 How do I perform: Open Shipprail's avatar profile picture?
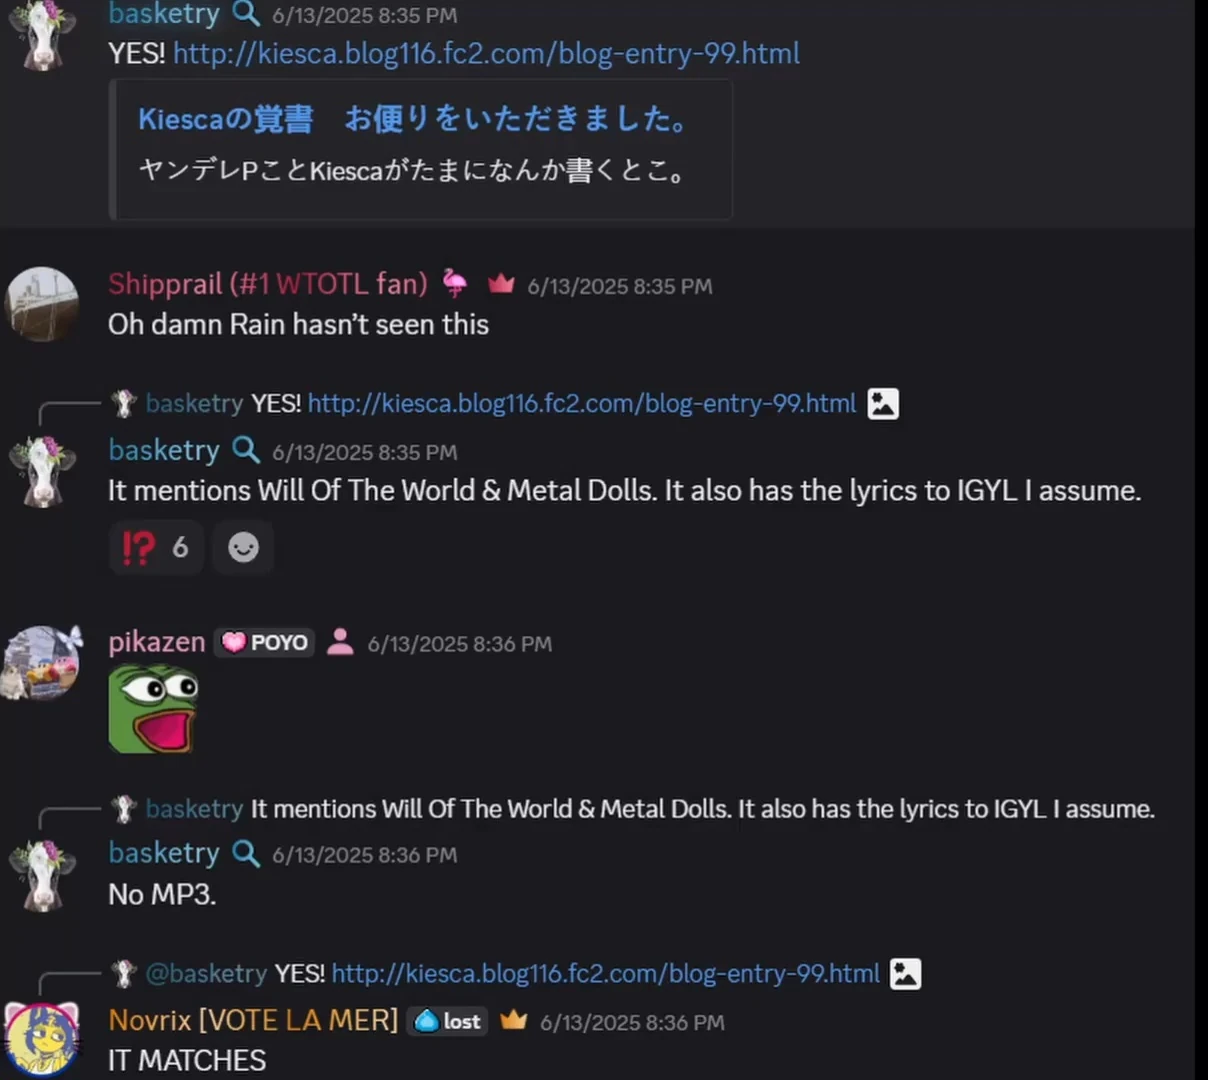point(42,304)
